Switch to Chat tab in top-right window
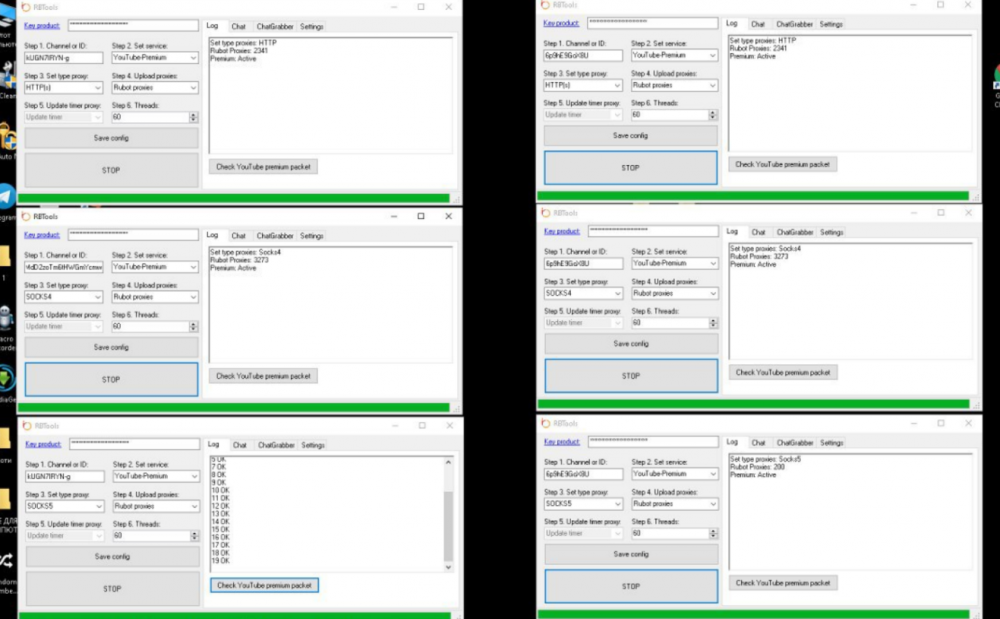 point(758,23)
